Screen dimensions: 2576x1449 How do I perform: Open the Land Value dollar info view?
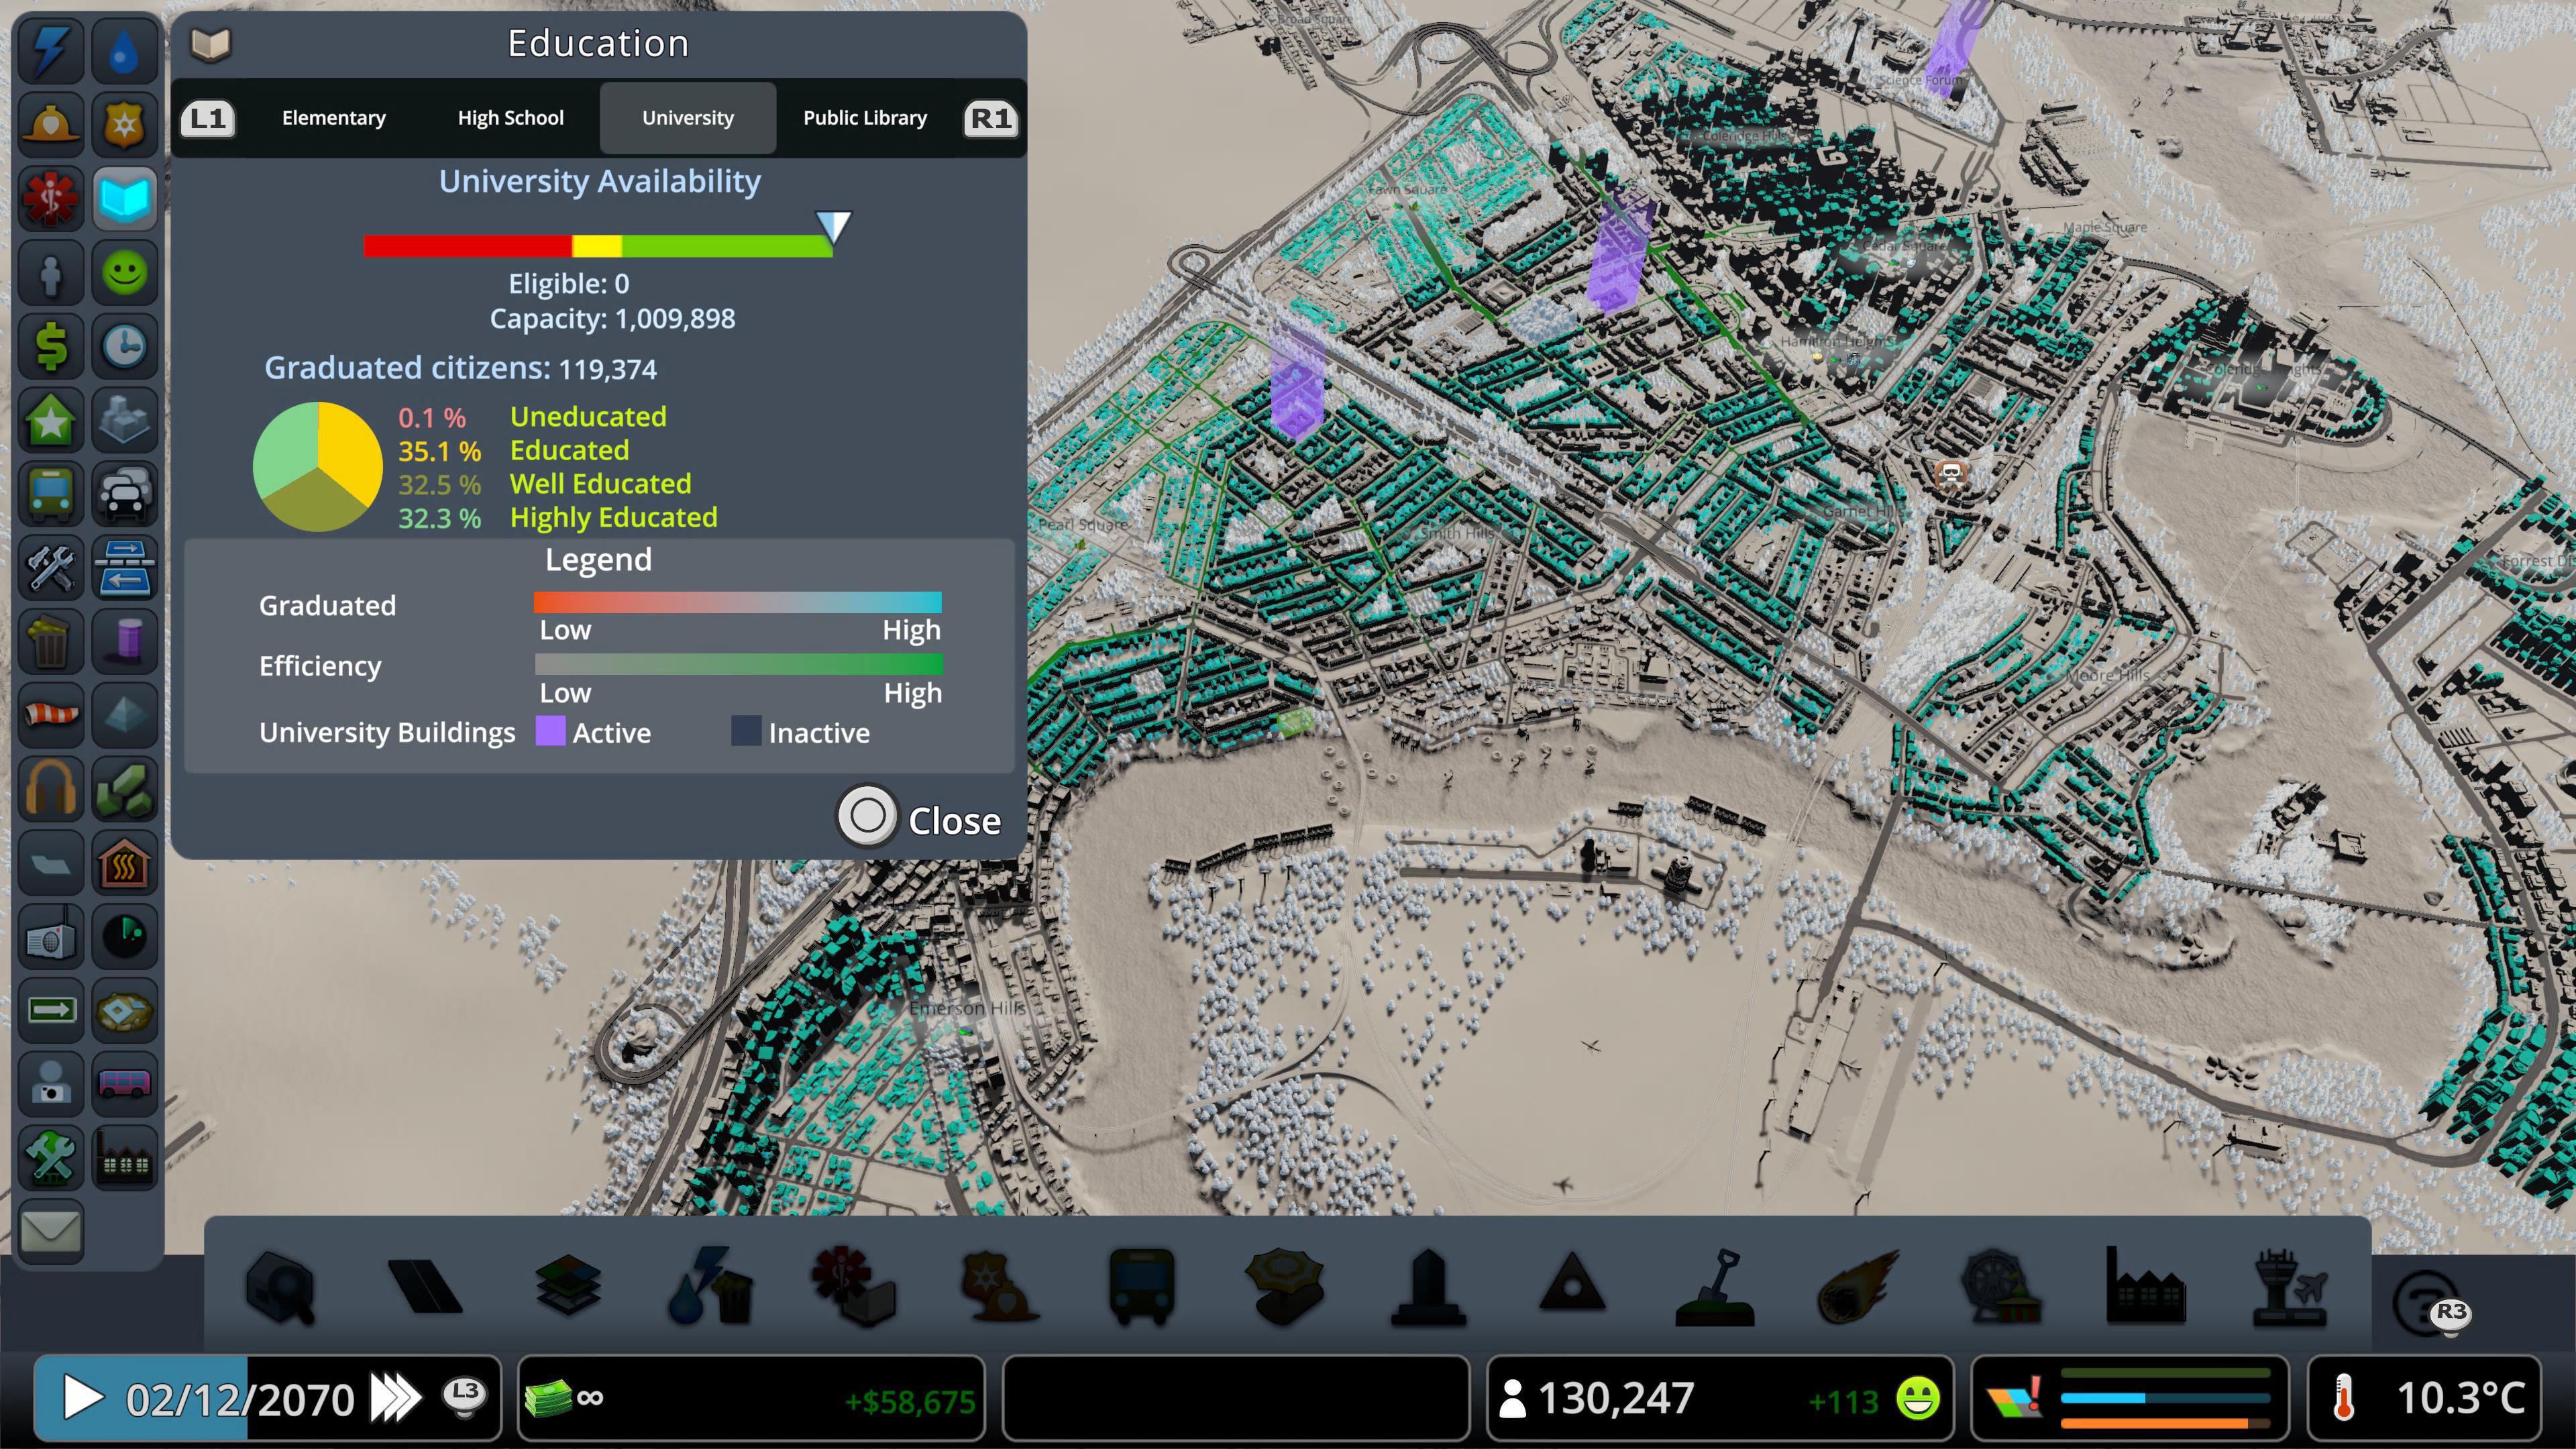[x=51, y=345]
